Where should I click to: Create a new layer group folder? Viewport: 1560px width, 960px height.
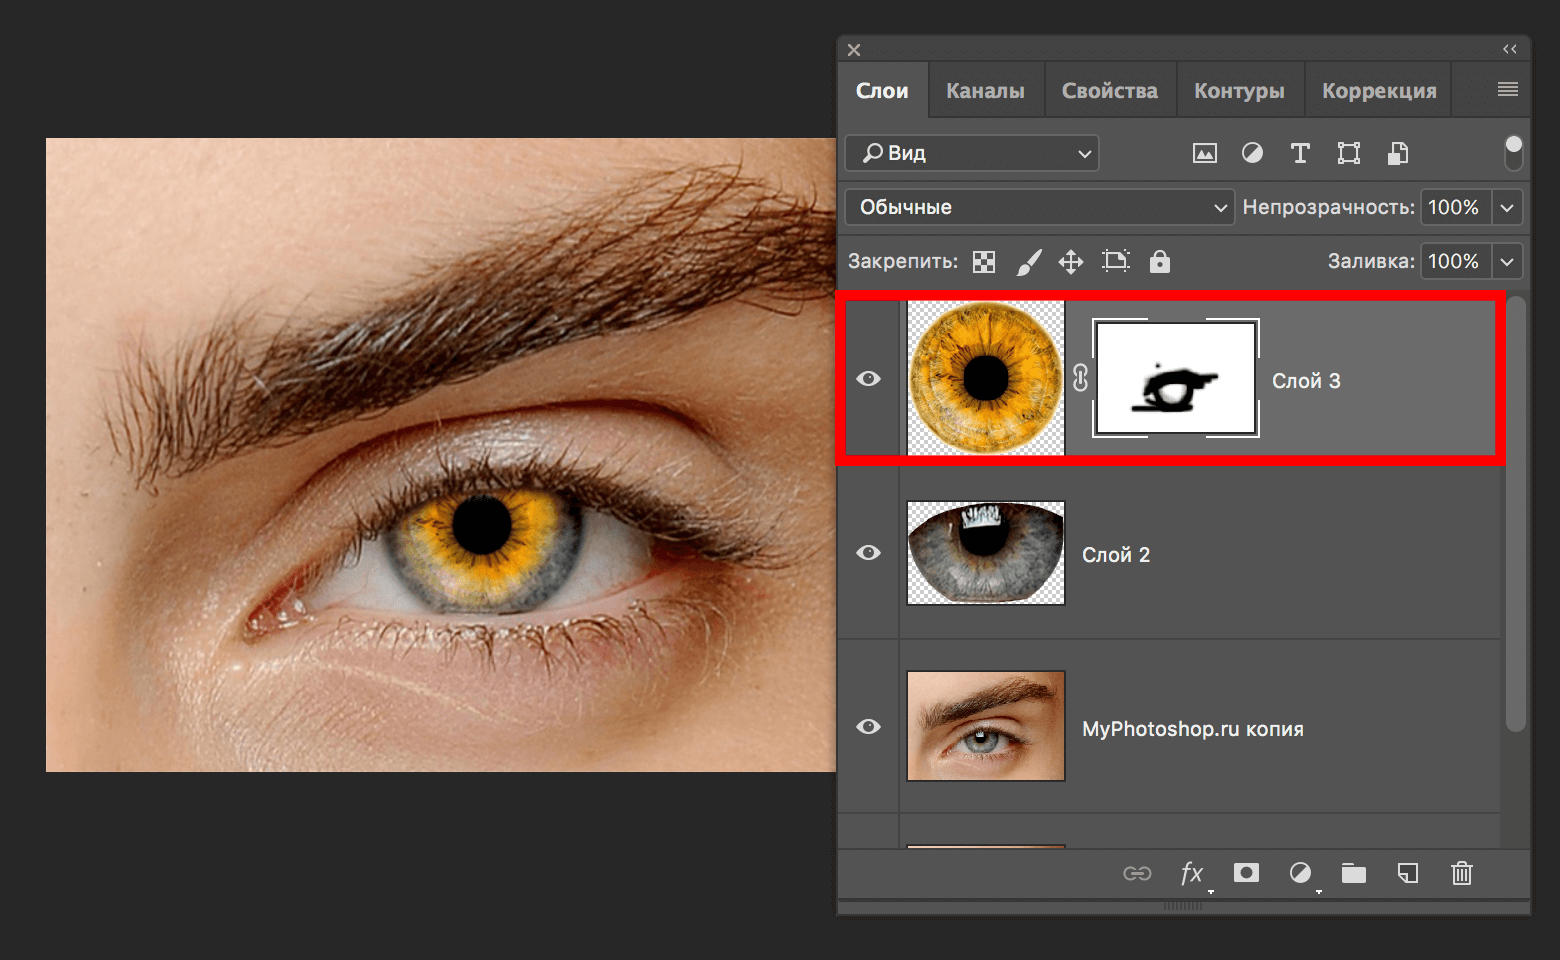click(x=1354, y=873)
